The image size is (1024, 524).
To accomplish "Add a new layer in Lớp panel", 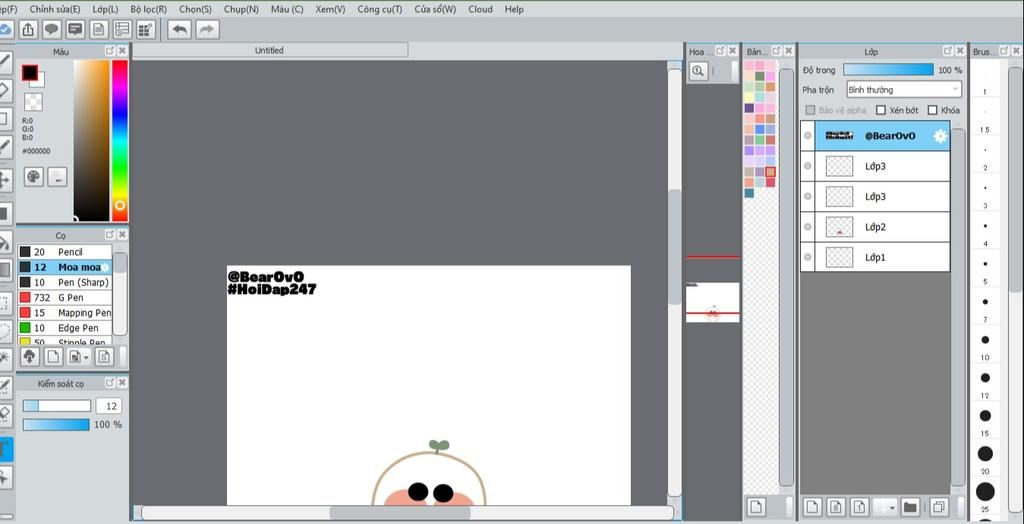I will (812, 506).
